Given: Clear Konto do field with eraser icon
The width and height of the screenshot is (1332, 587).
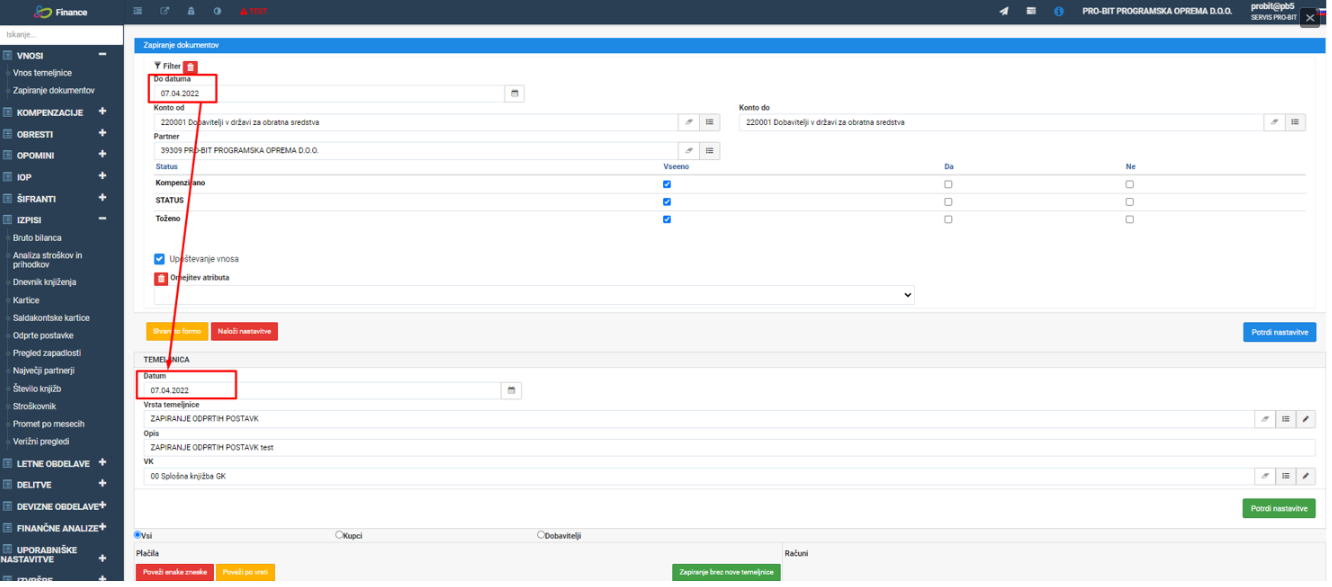Looking at the screenshot, I should (x=1274, y=122).
